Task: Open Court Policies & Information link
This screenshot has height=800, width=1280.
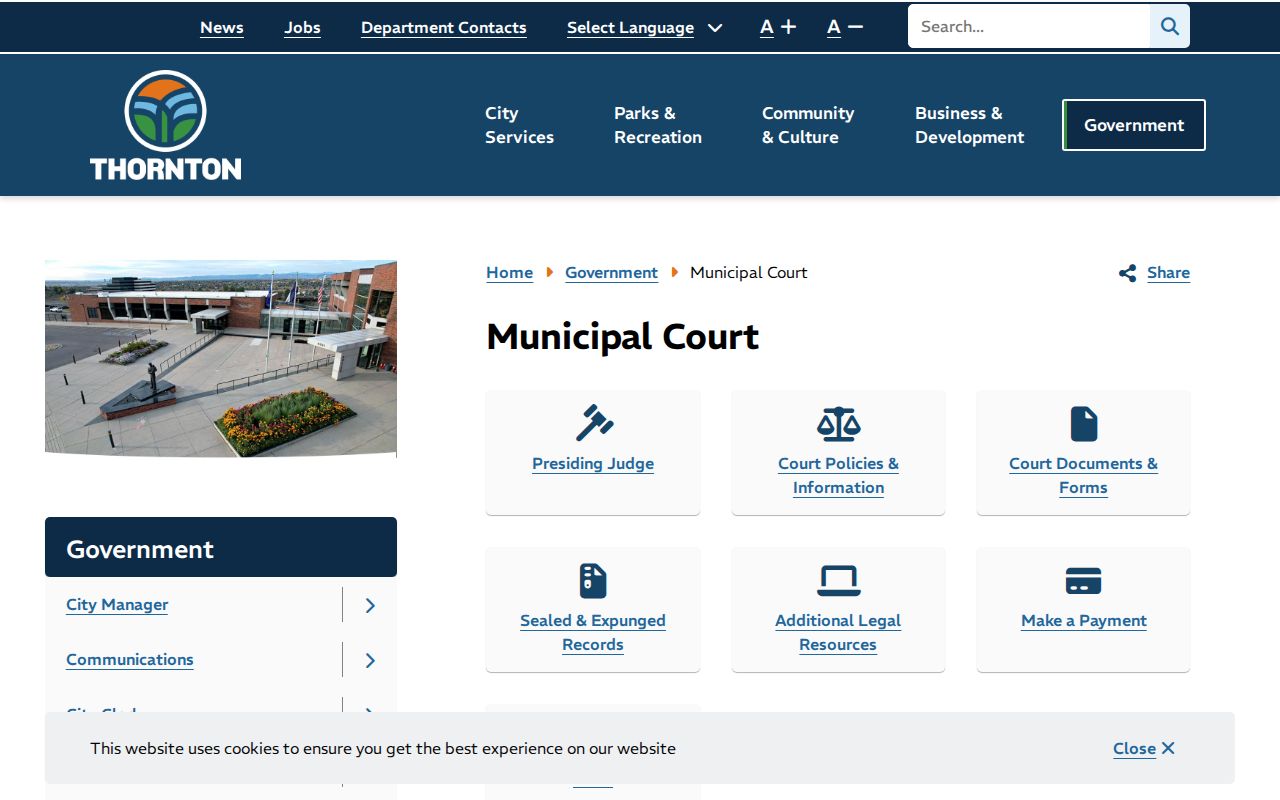Action: pos(838,476)
